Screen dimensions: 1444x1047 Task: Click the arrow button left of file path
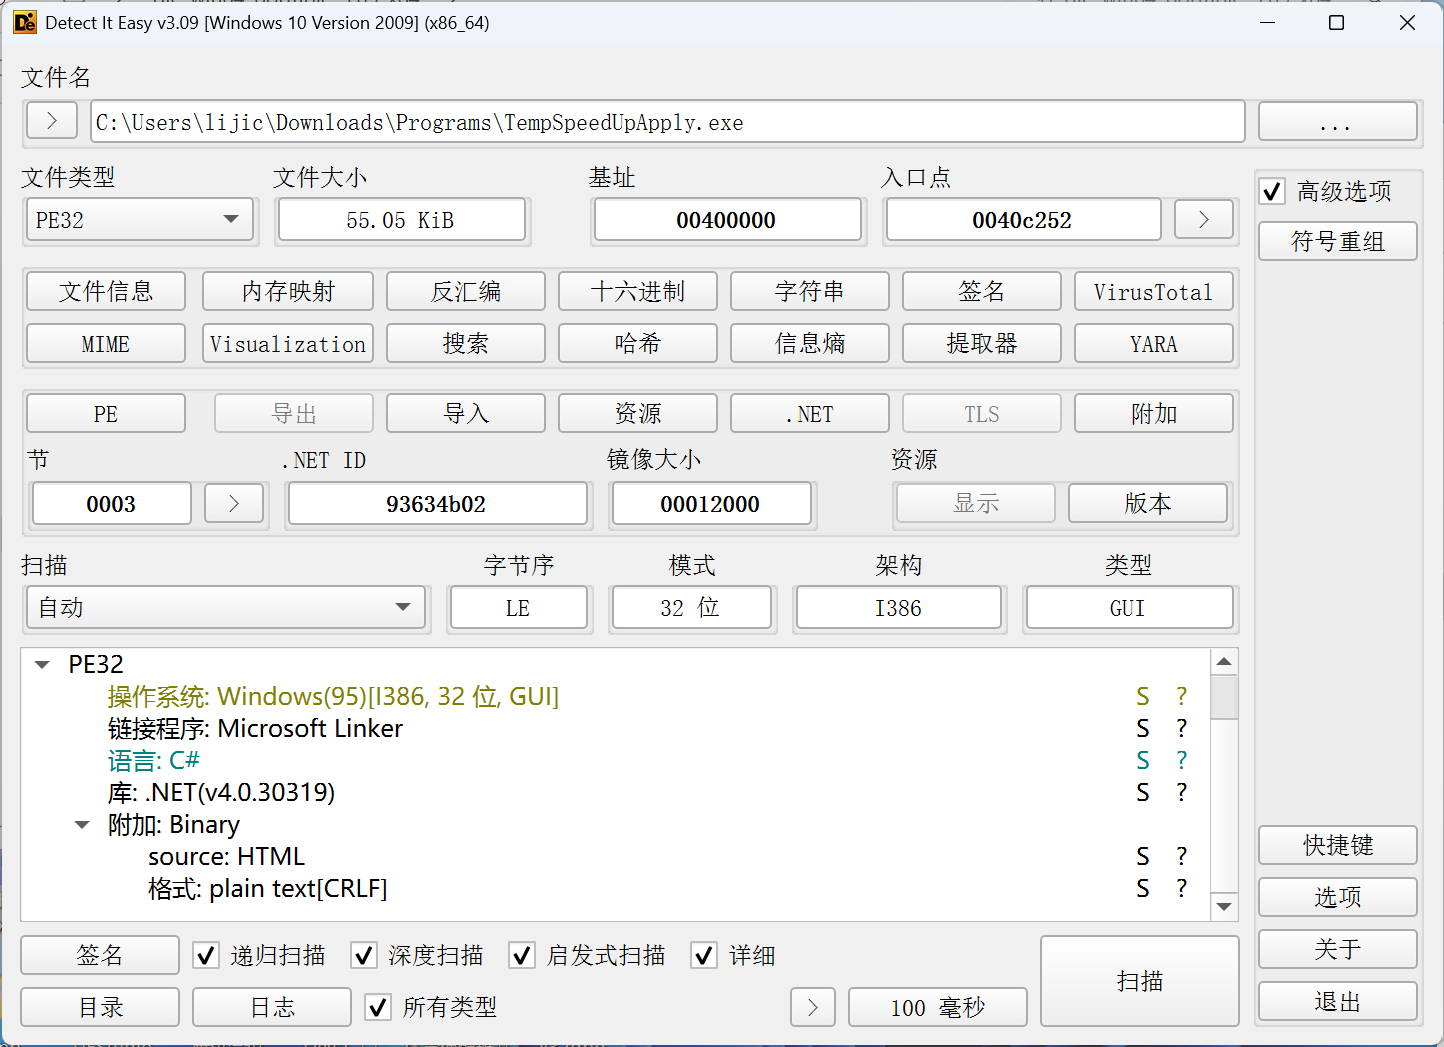(52, 121)
